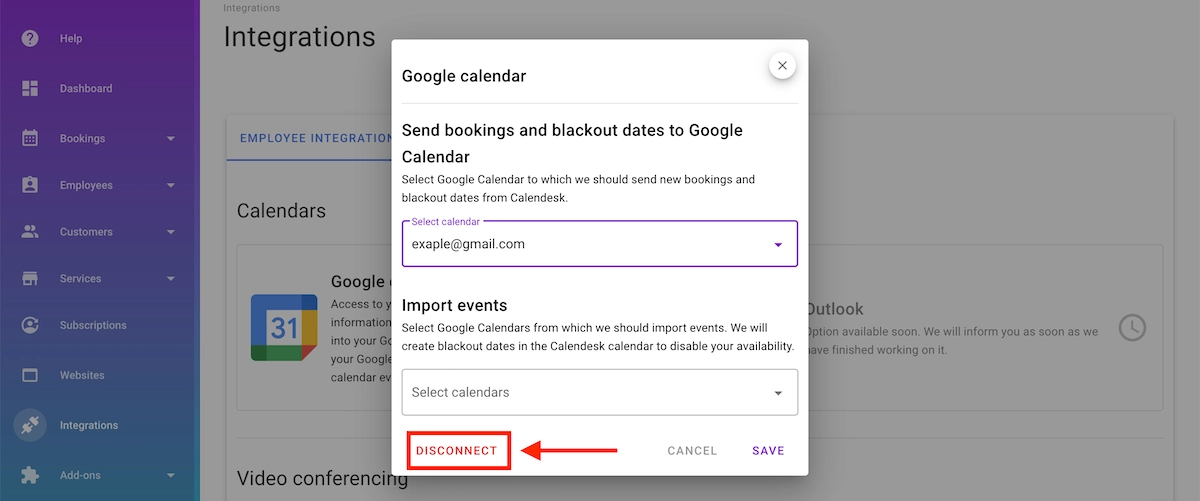
Task: Expand the Employees submenu arrow
Action: (171, 185)
